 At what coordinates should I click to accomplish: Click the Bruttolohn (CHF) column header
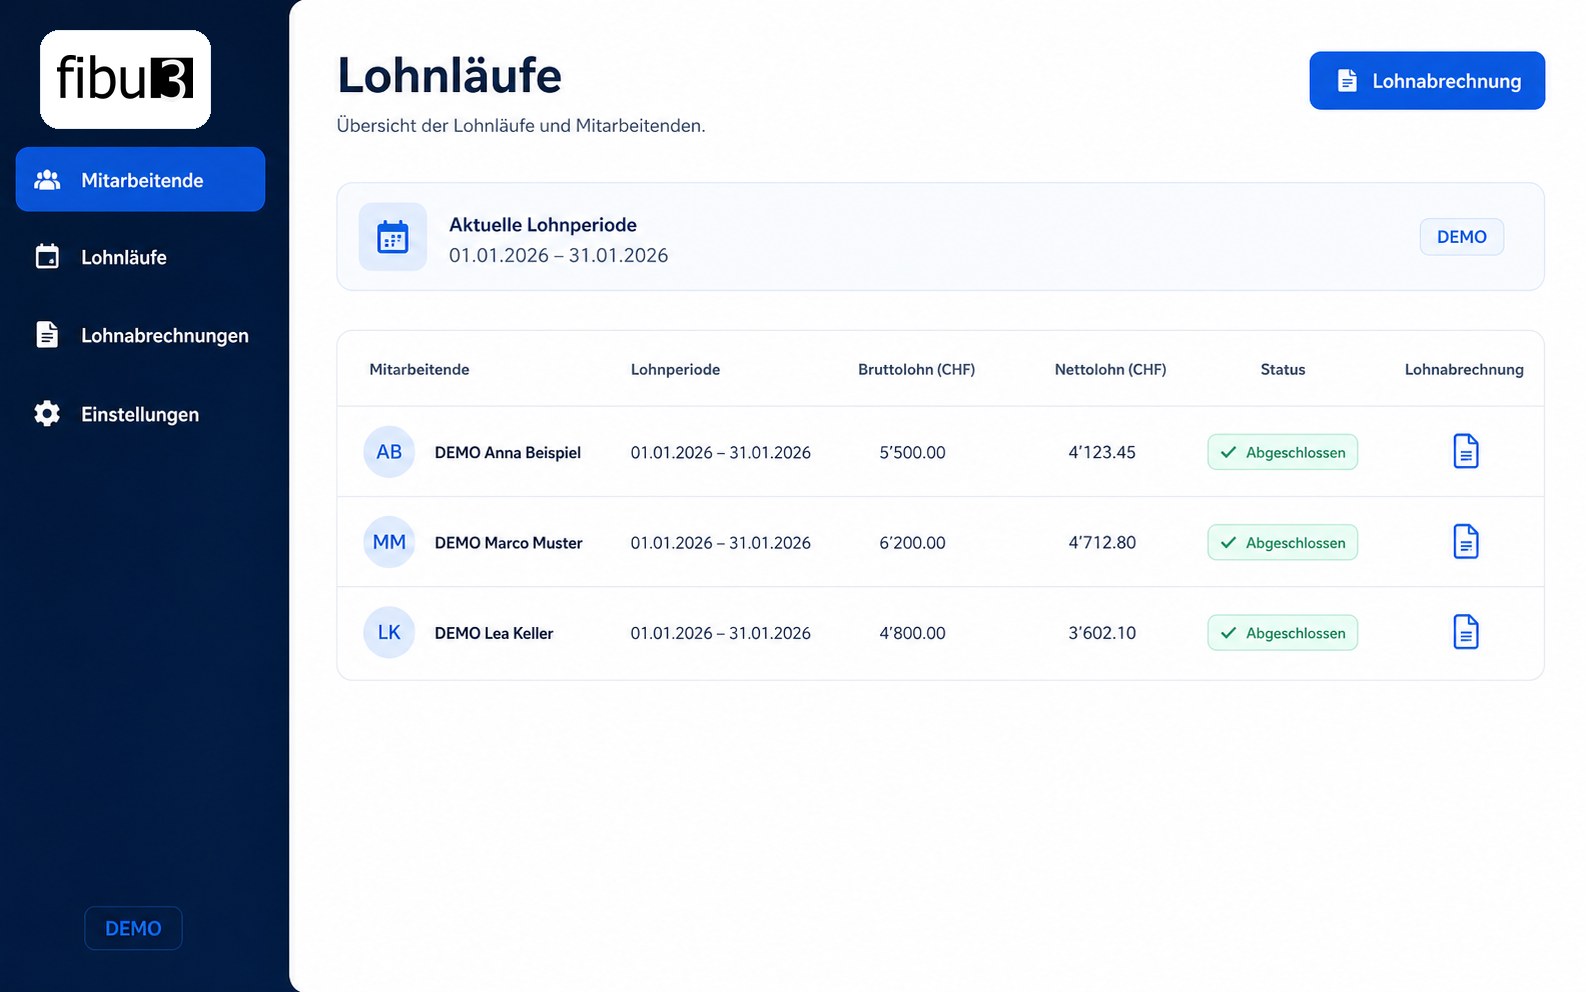[916, 369]
